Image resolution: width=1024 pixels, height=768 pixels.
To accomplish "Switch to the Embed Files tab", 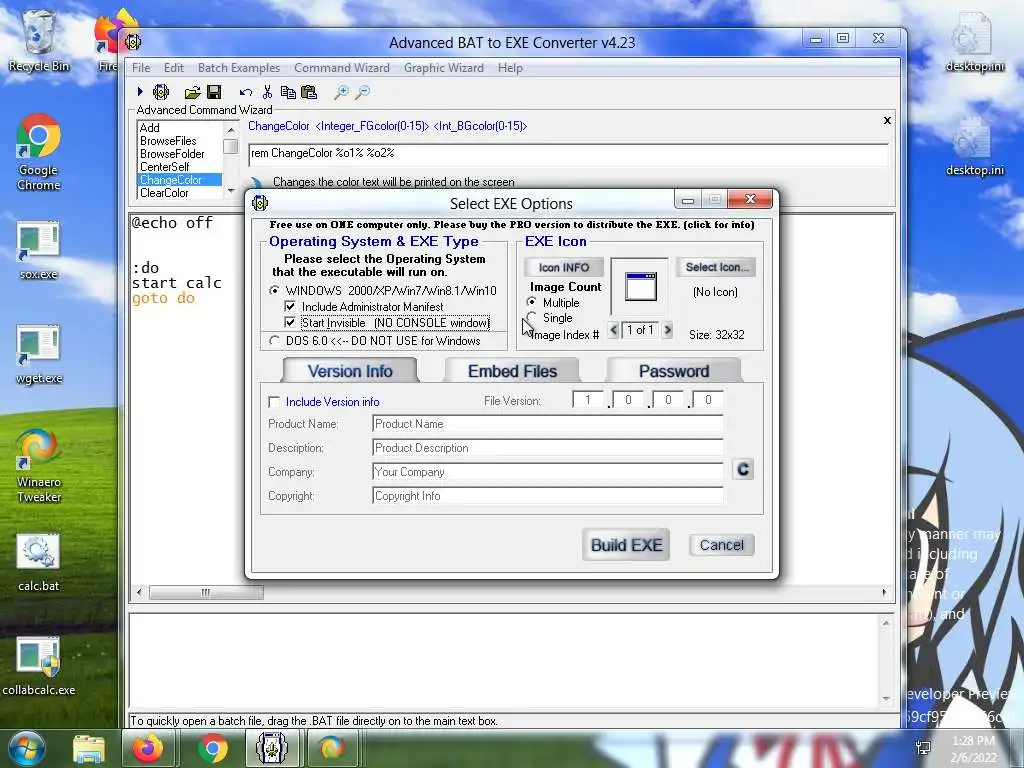I will tap(512, 371).
